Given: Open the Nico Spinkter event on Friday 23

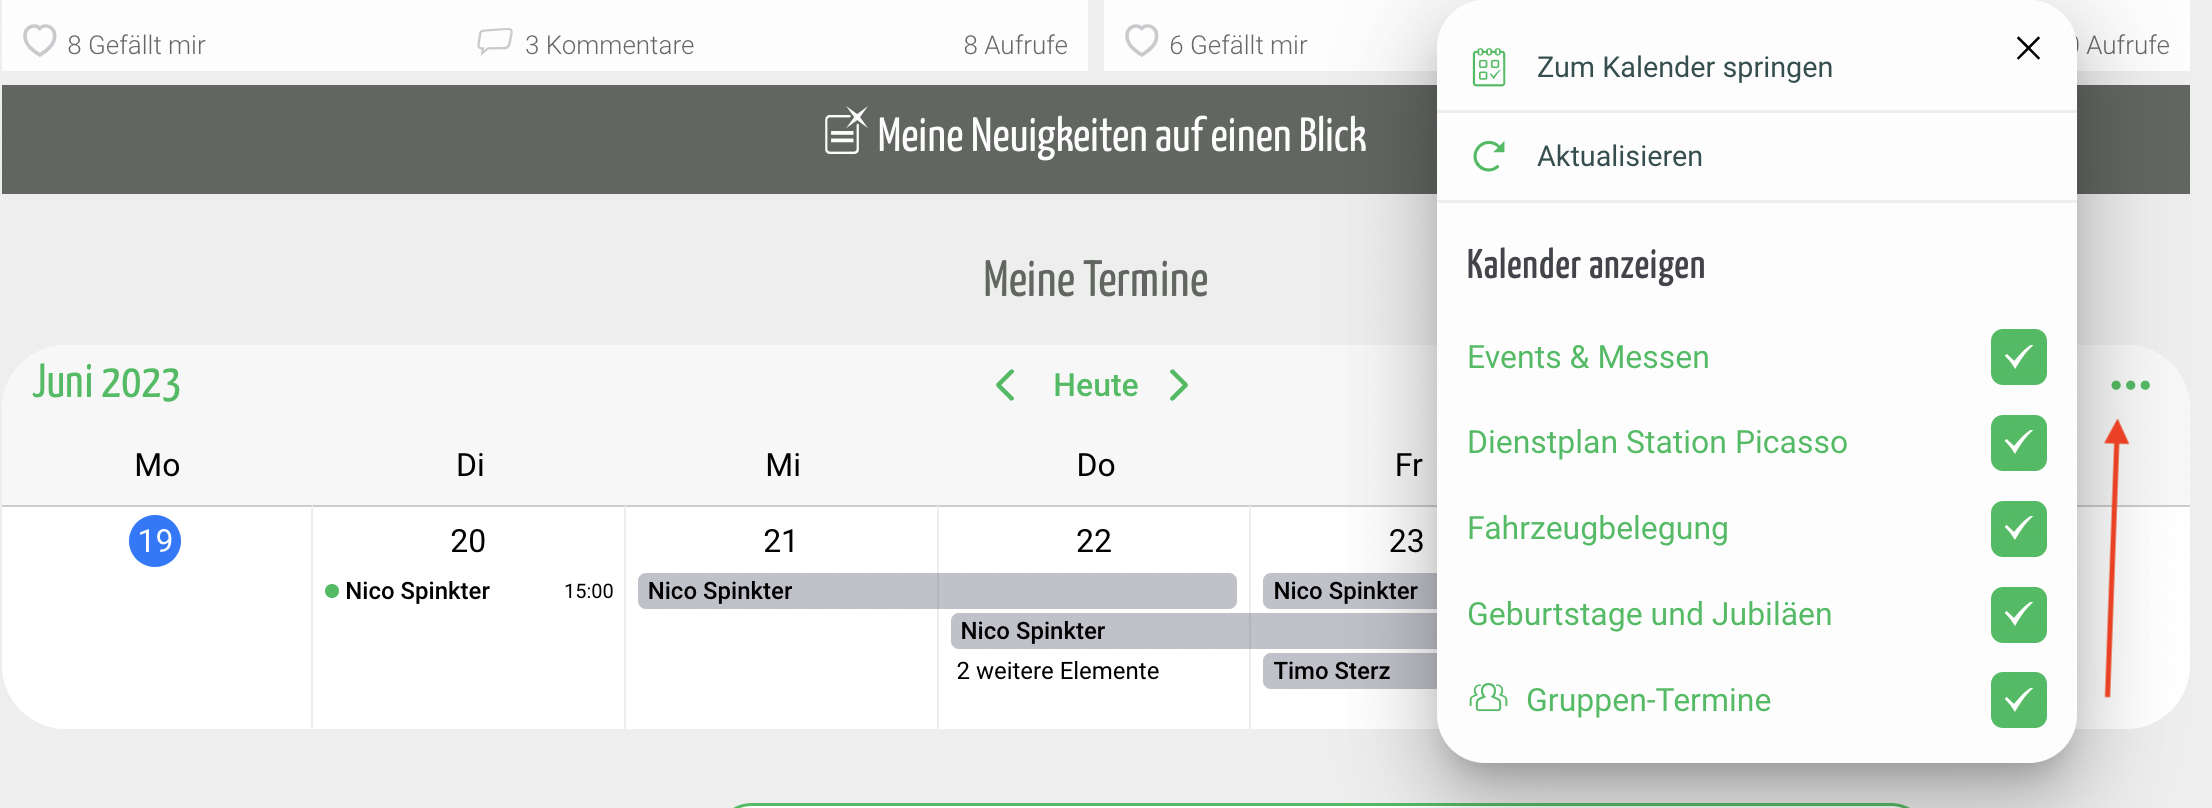Looking at the screenshot, I should pos(1350,591).
